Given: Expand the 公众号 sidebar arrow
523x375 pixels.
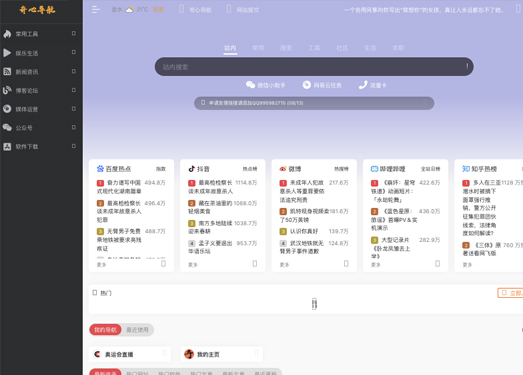Looking at the screenshot, I should click(x=74, y=127).
